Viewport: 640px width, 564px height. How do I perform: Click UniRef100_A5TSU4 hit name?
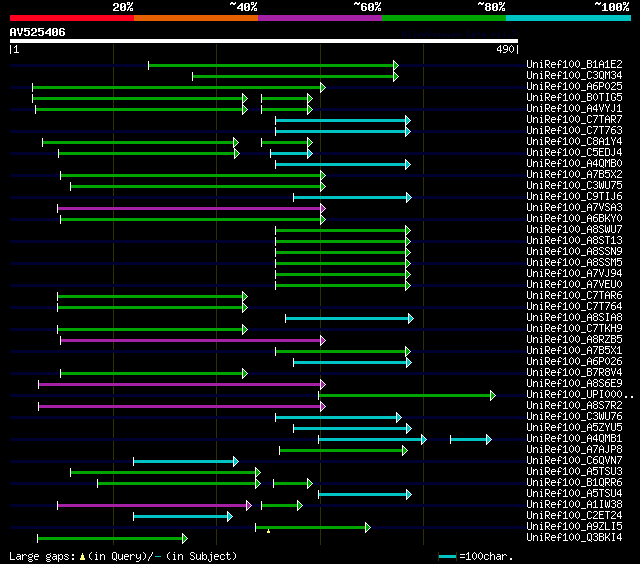[574, 494]
